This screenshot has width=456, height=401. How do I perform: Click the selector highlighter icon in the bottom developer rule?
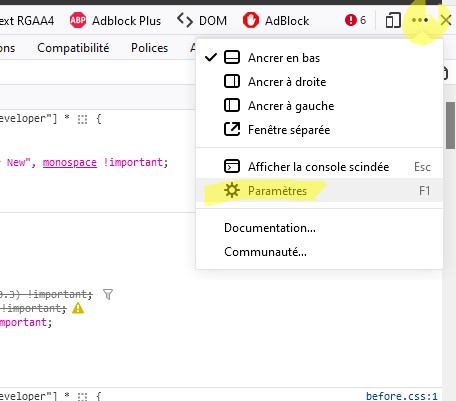(82, 396)
